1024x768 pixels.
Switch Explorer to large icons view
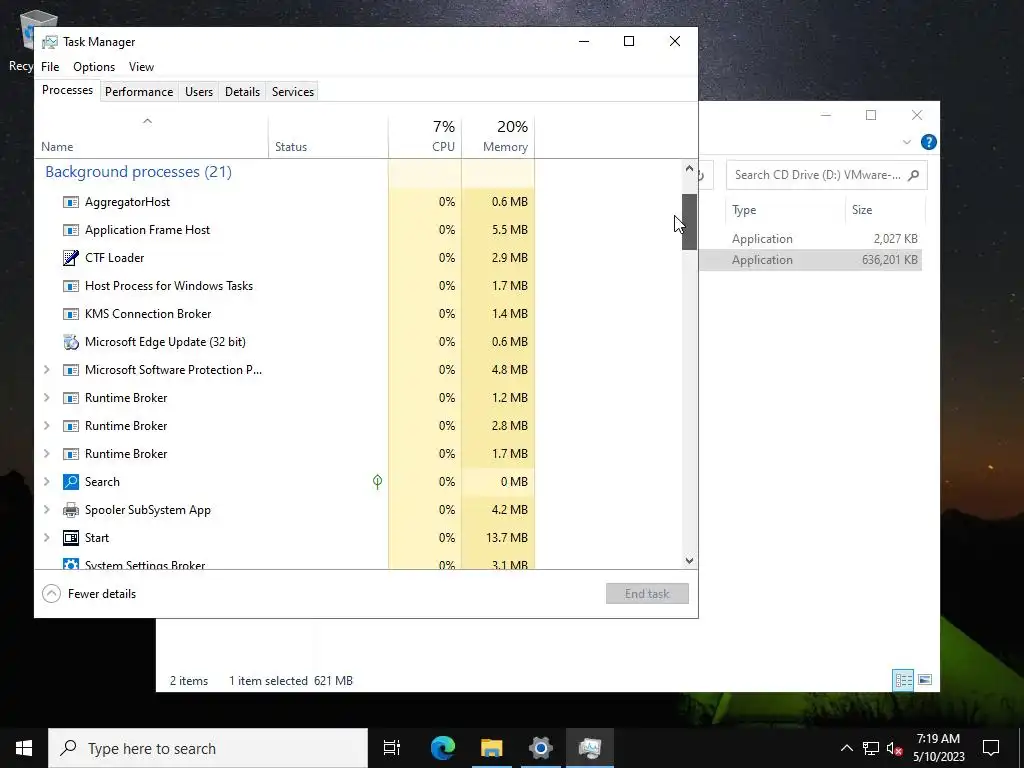pos(925,680)
